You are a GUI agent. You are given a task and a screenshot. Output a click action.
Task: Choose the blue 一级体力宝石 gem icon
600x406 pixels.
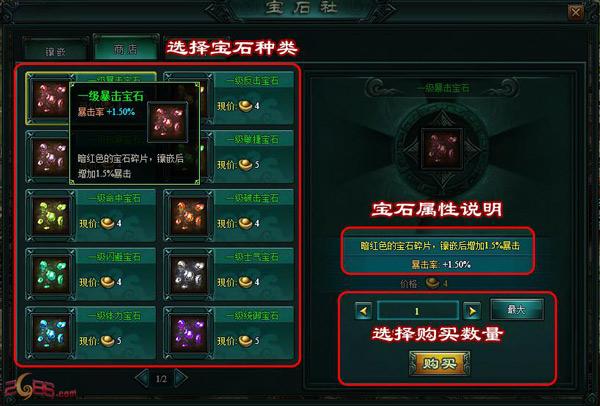pyautogui.click(x=50, y=334)
